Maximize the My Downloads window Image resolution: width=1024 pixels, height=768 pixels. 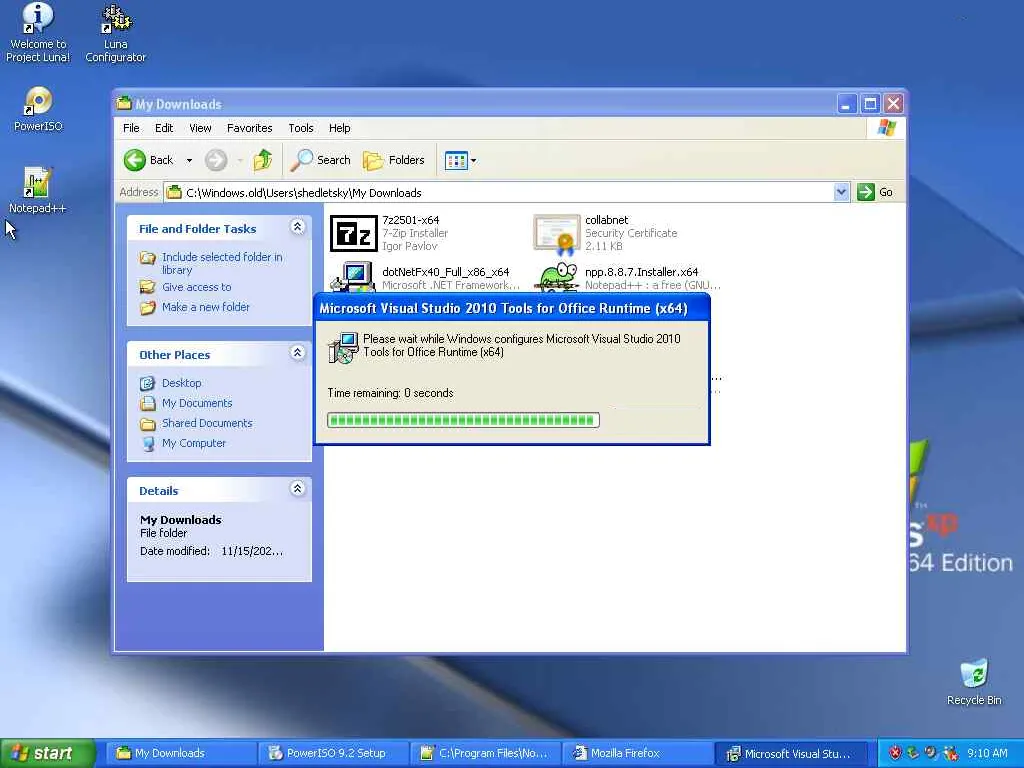(x=870, y=104)
